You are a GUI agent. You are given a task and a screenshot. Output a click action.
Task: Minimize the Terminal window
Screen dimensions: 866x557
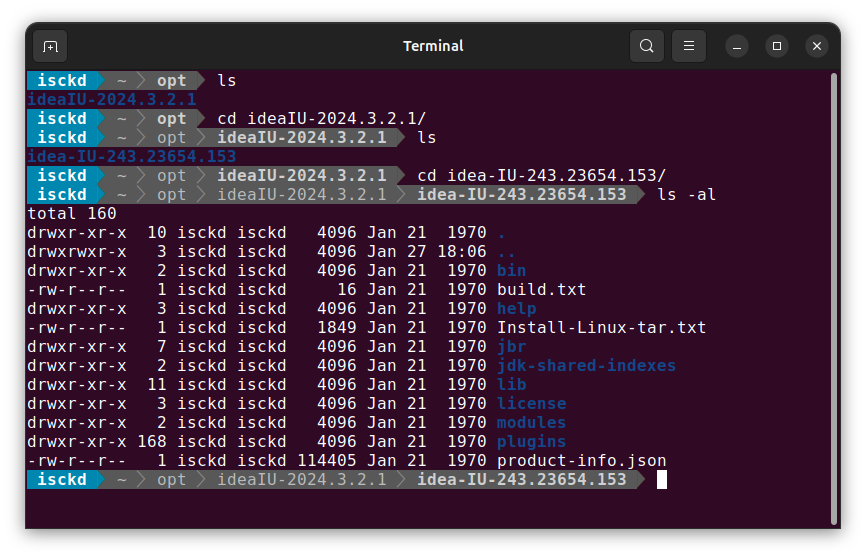point(737,46)
